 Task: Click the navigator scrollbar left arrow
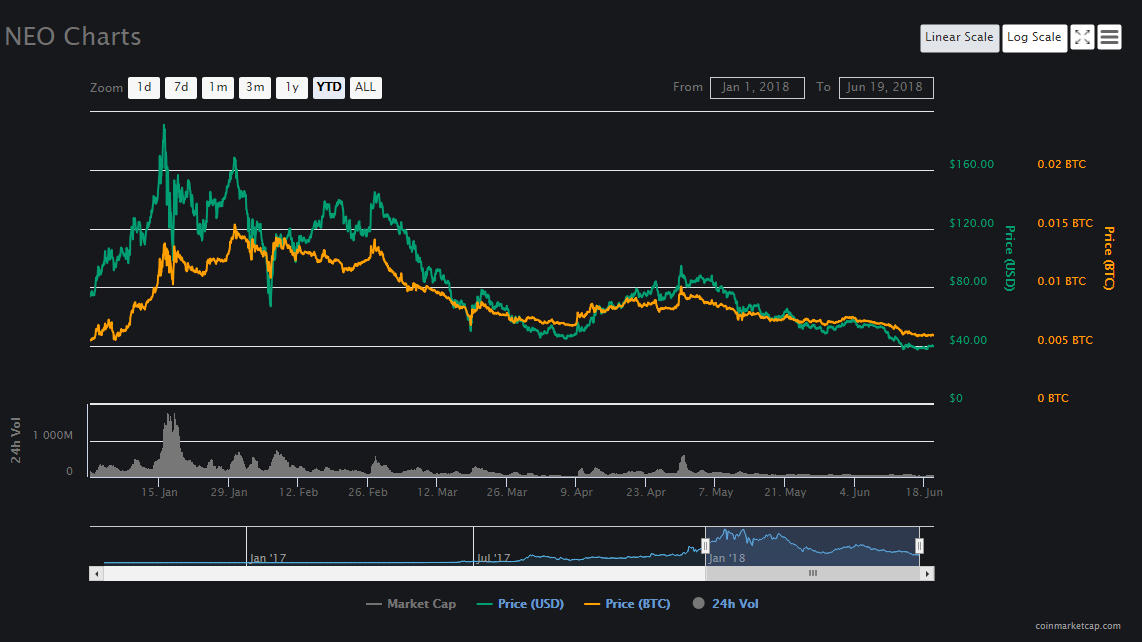pyautogui.click(x=96, y=574)
